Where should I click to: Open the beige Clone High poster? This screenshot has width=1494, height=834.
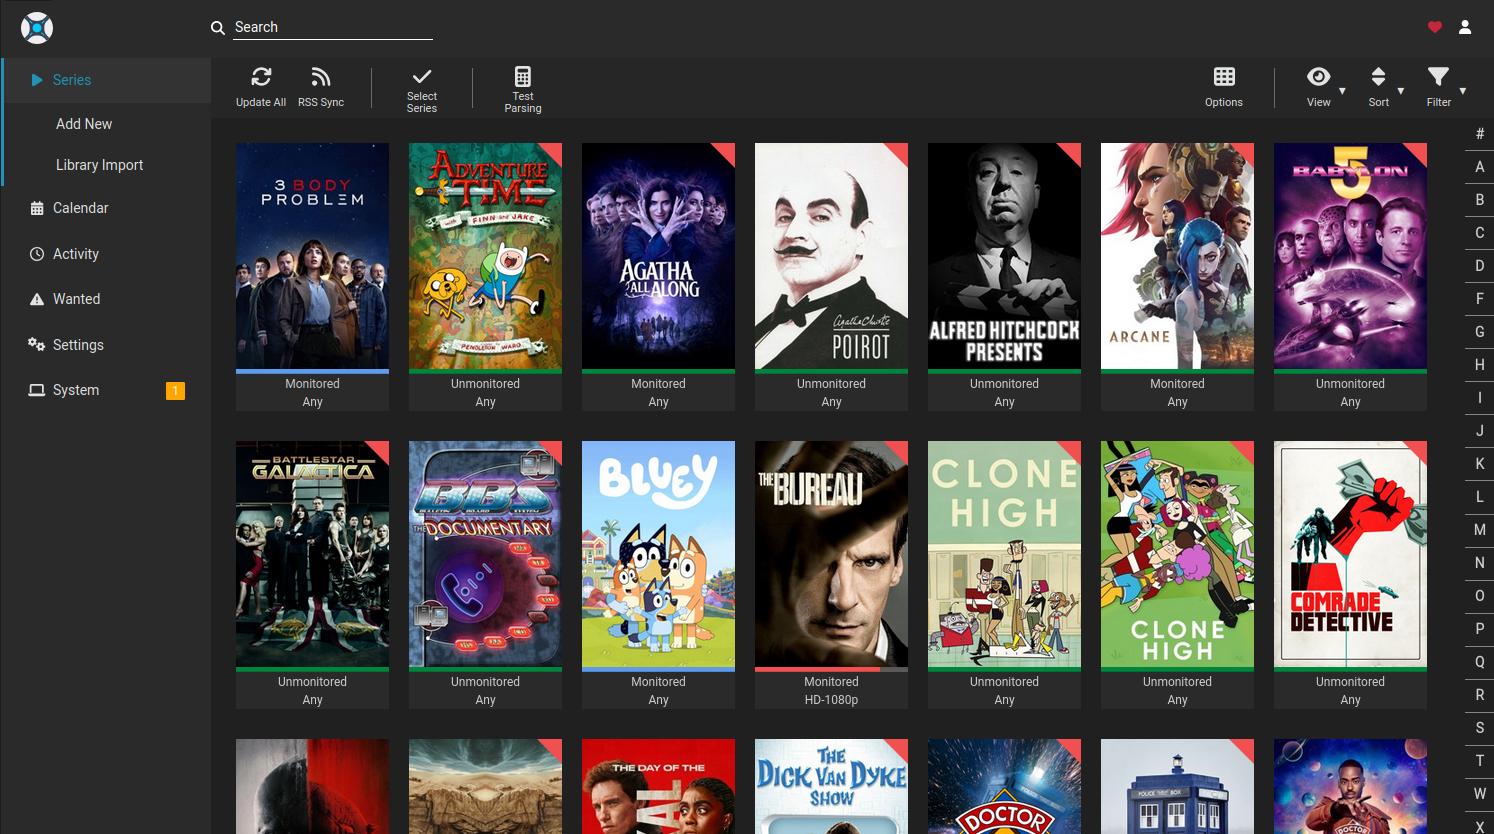[x=1004, y=554]
